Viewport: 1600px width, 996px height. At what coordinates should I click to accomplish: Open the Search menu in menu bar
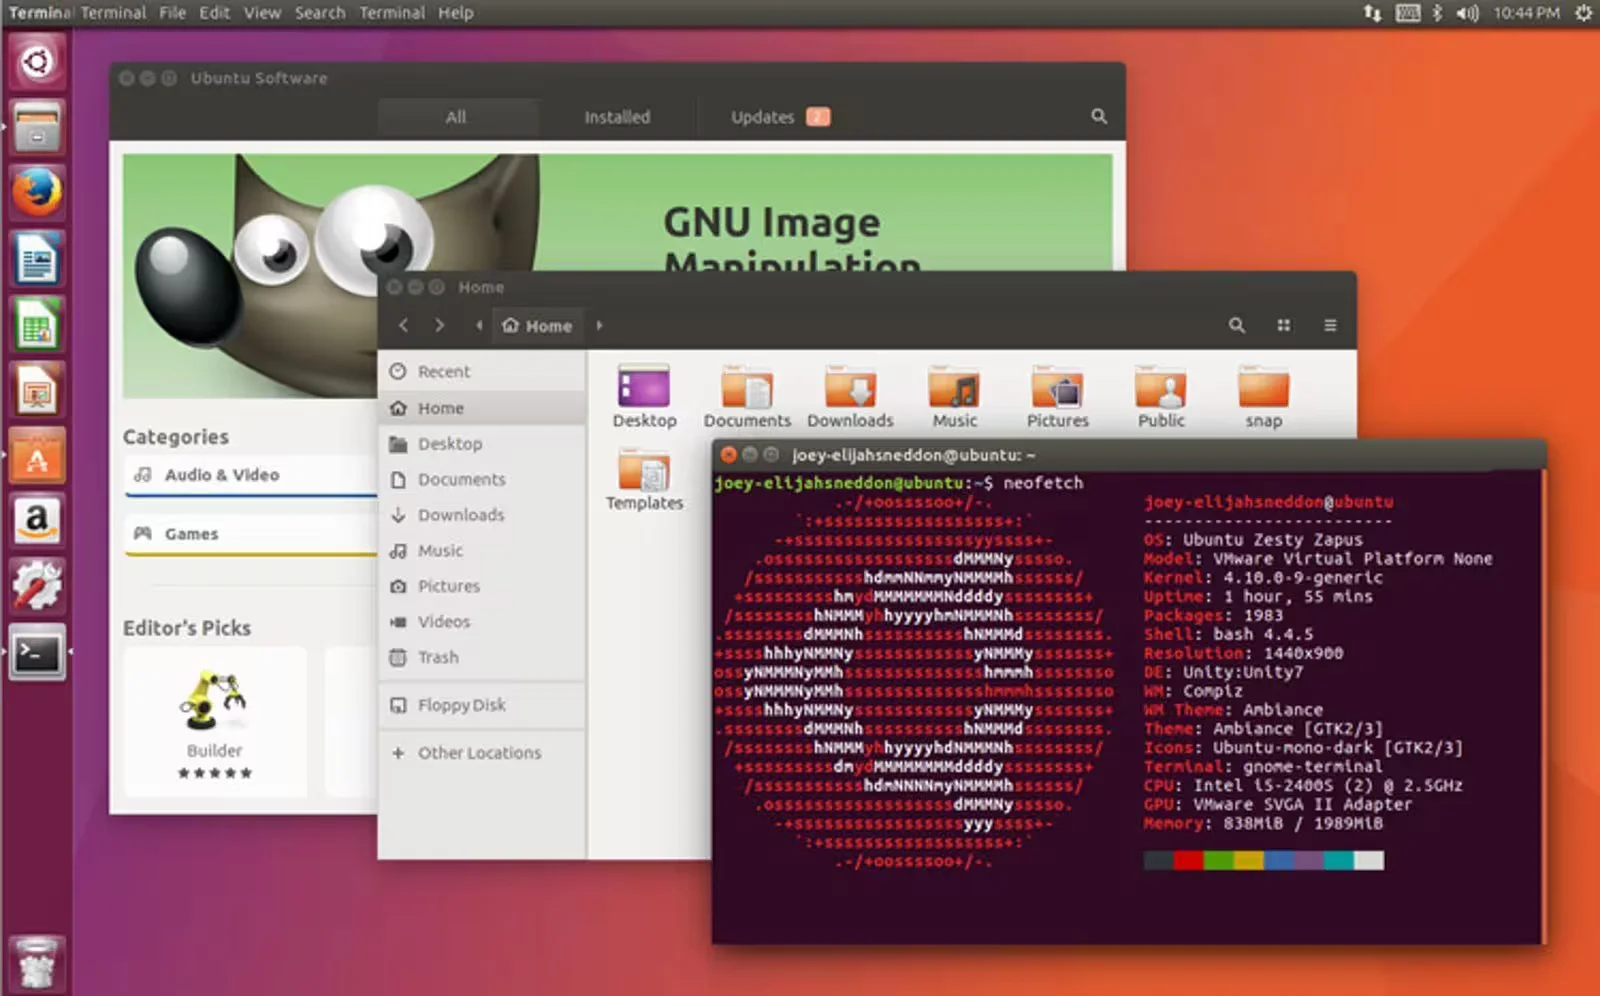319,13
